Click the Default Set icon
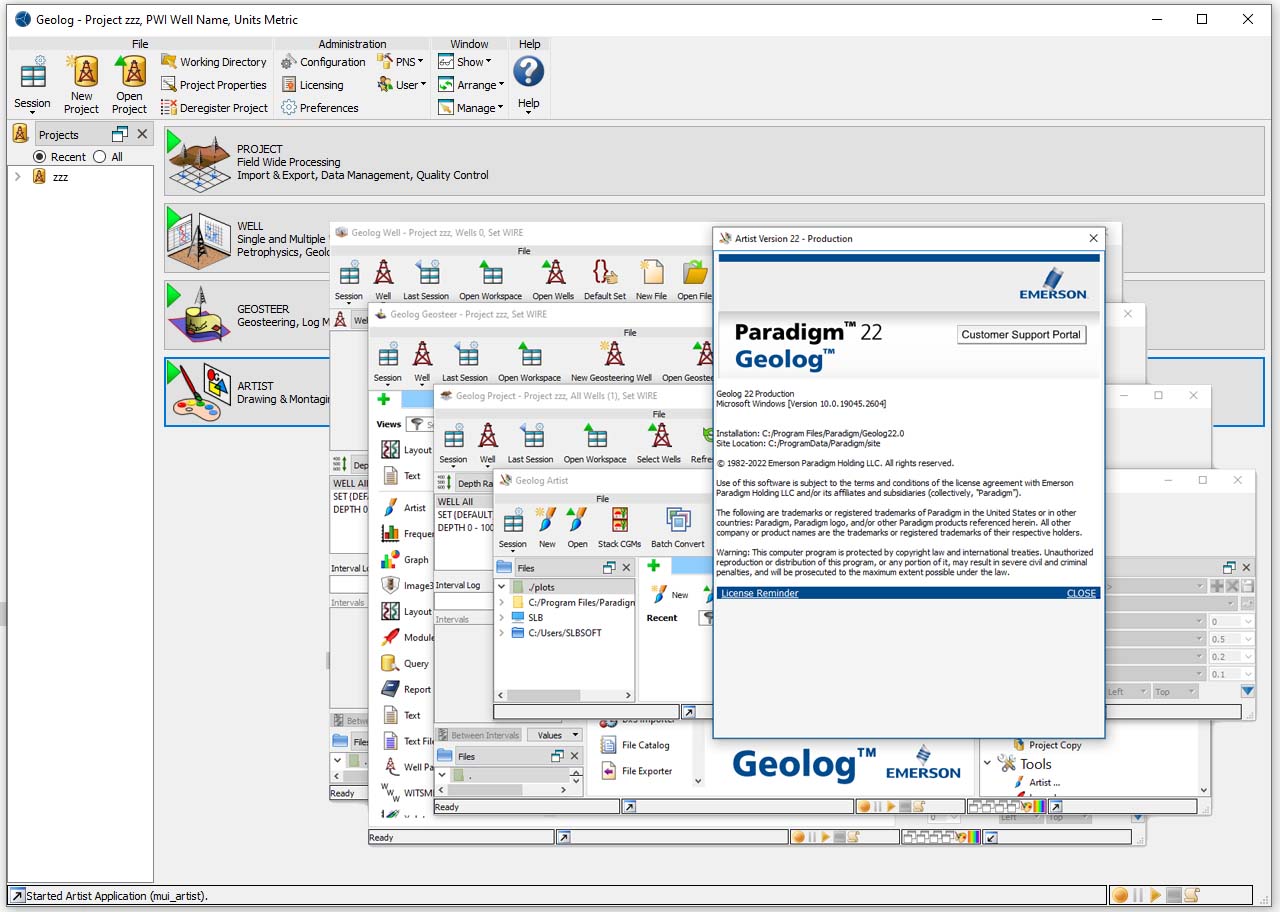Image resolution: width=1280 pixels, height=912 pixels. pos(604,273)
